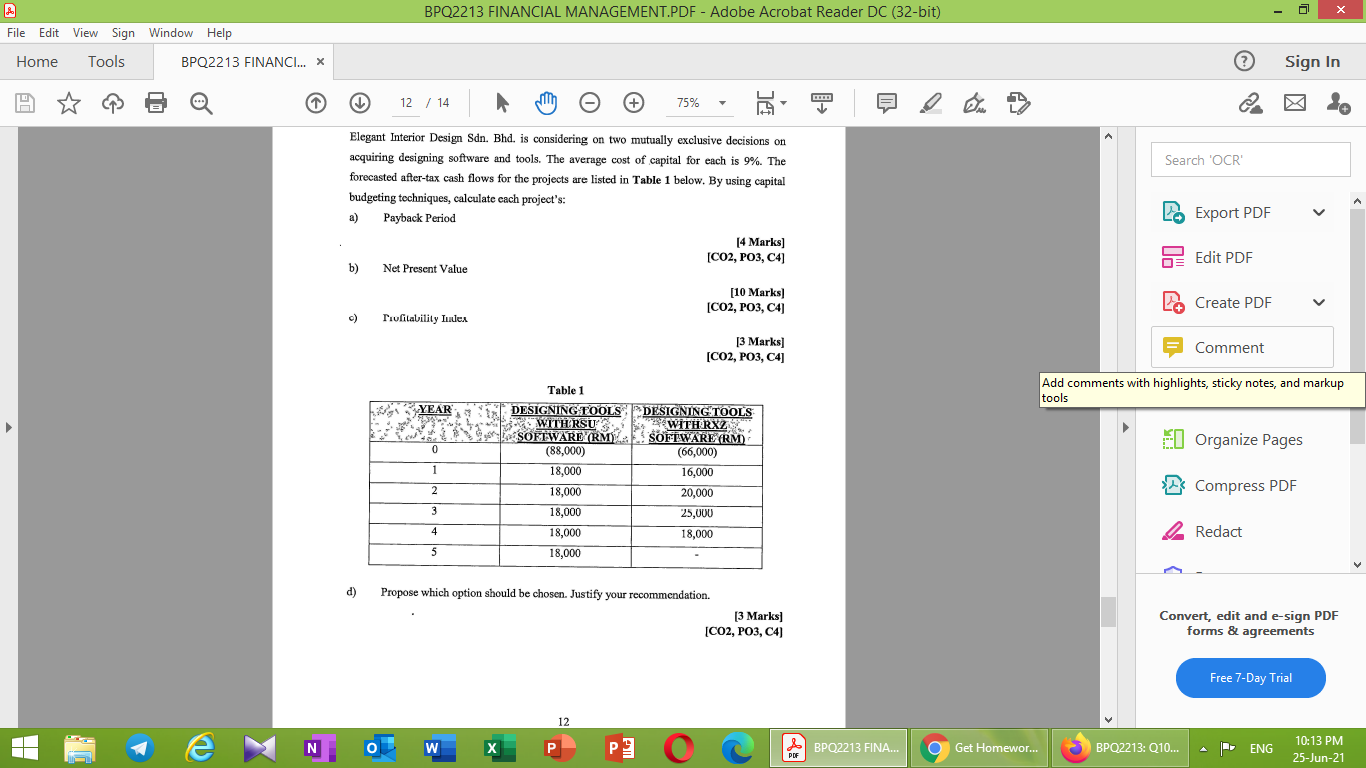Select the text Selection tool
Viewport: 1366px width, 768px height.
click(503, 103)
